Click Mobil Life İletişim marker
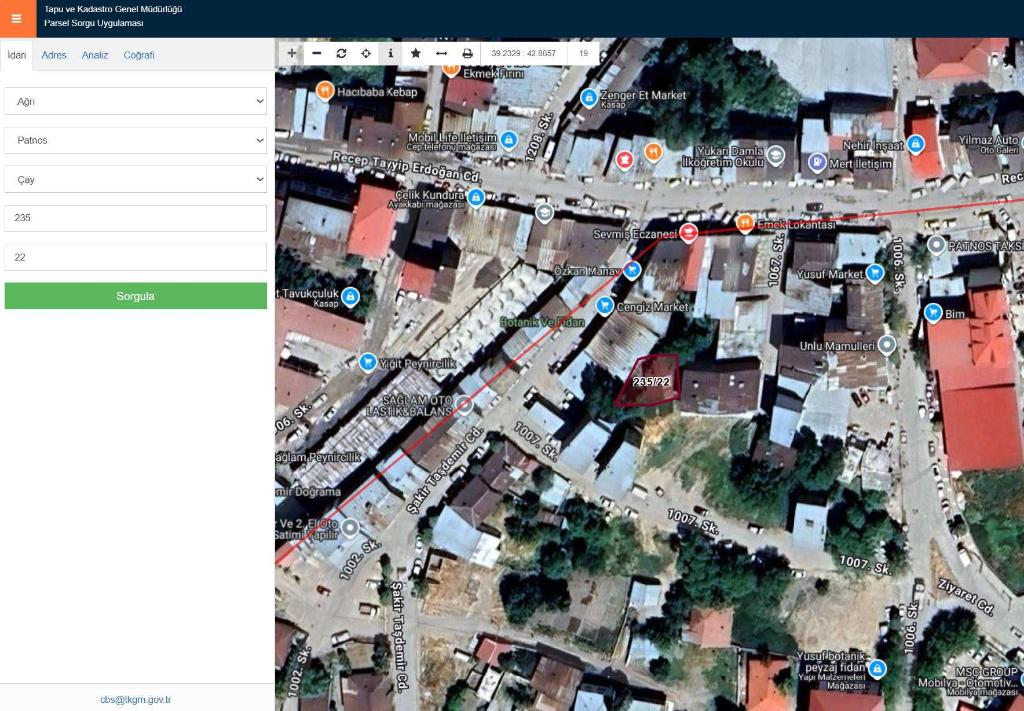This screenshot has width=1024, height=711. (509, 139)
